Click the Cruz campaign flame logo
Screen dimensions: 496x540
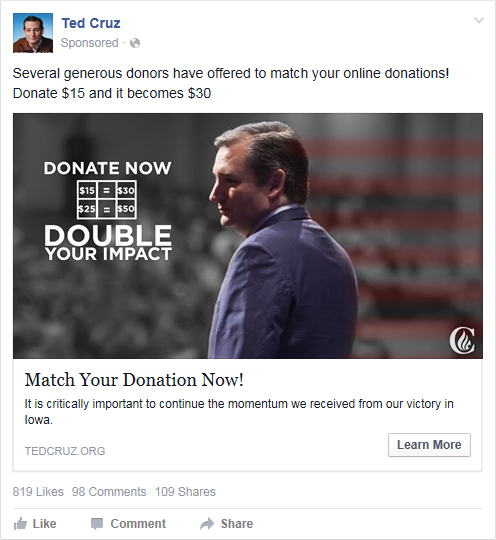(x=462, y=340)
